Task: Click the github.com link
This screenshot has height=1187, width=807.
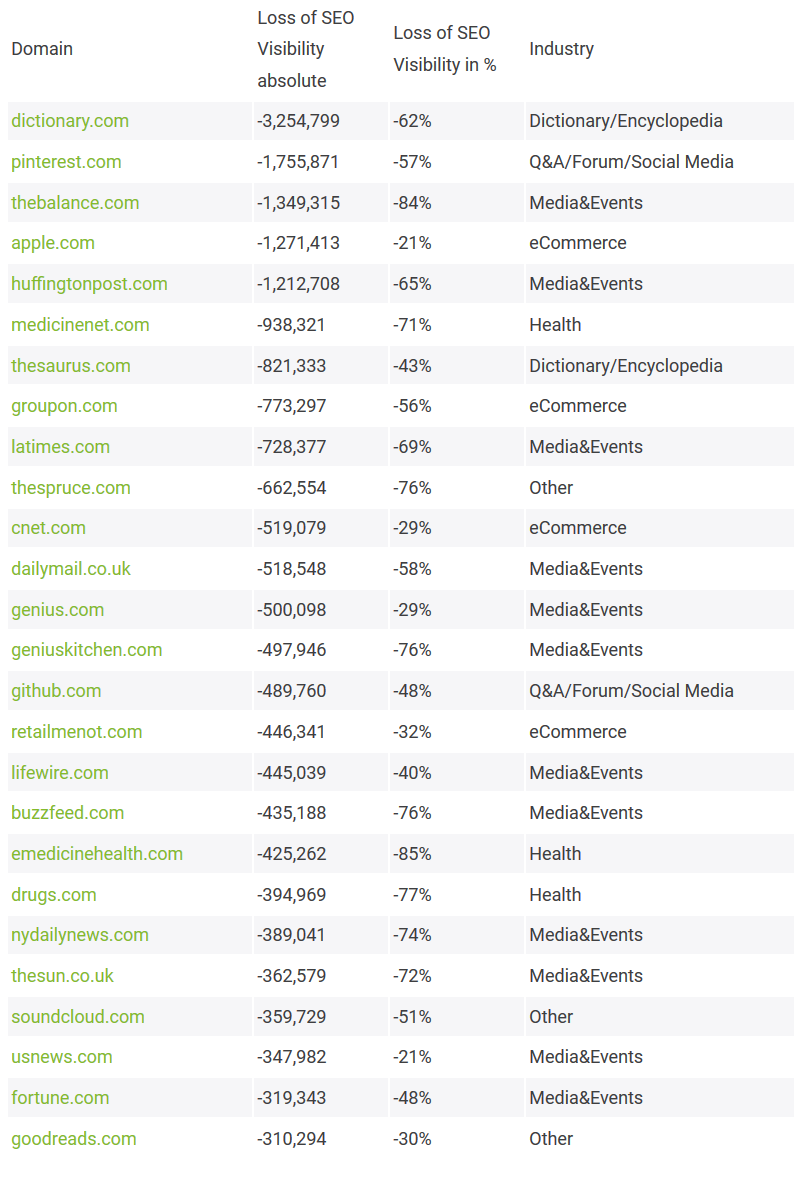Action: [x=56, y=691]
